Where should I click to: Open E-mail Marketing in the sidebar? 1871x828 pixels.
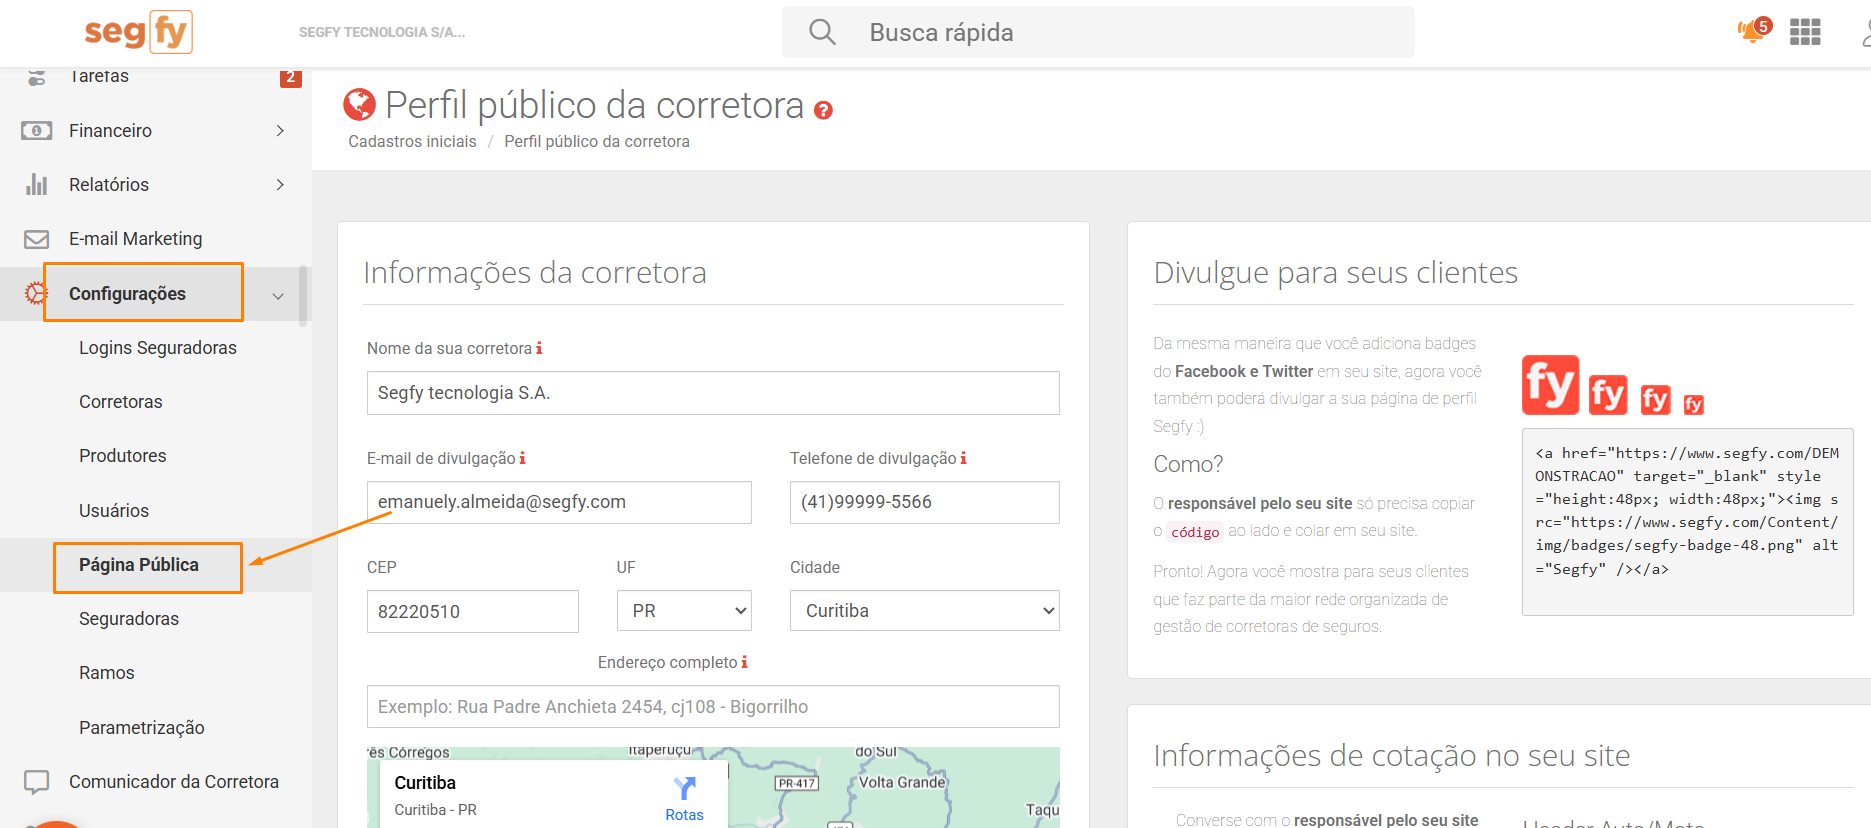135,239
